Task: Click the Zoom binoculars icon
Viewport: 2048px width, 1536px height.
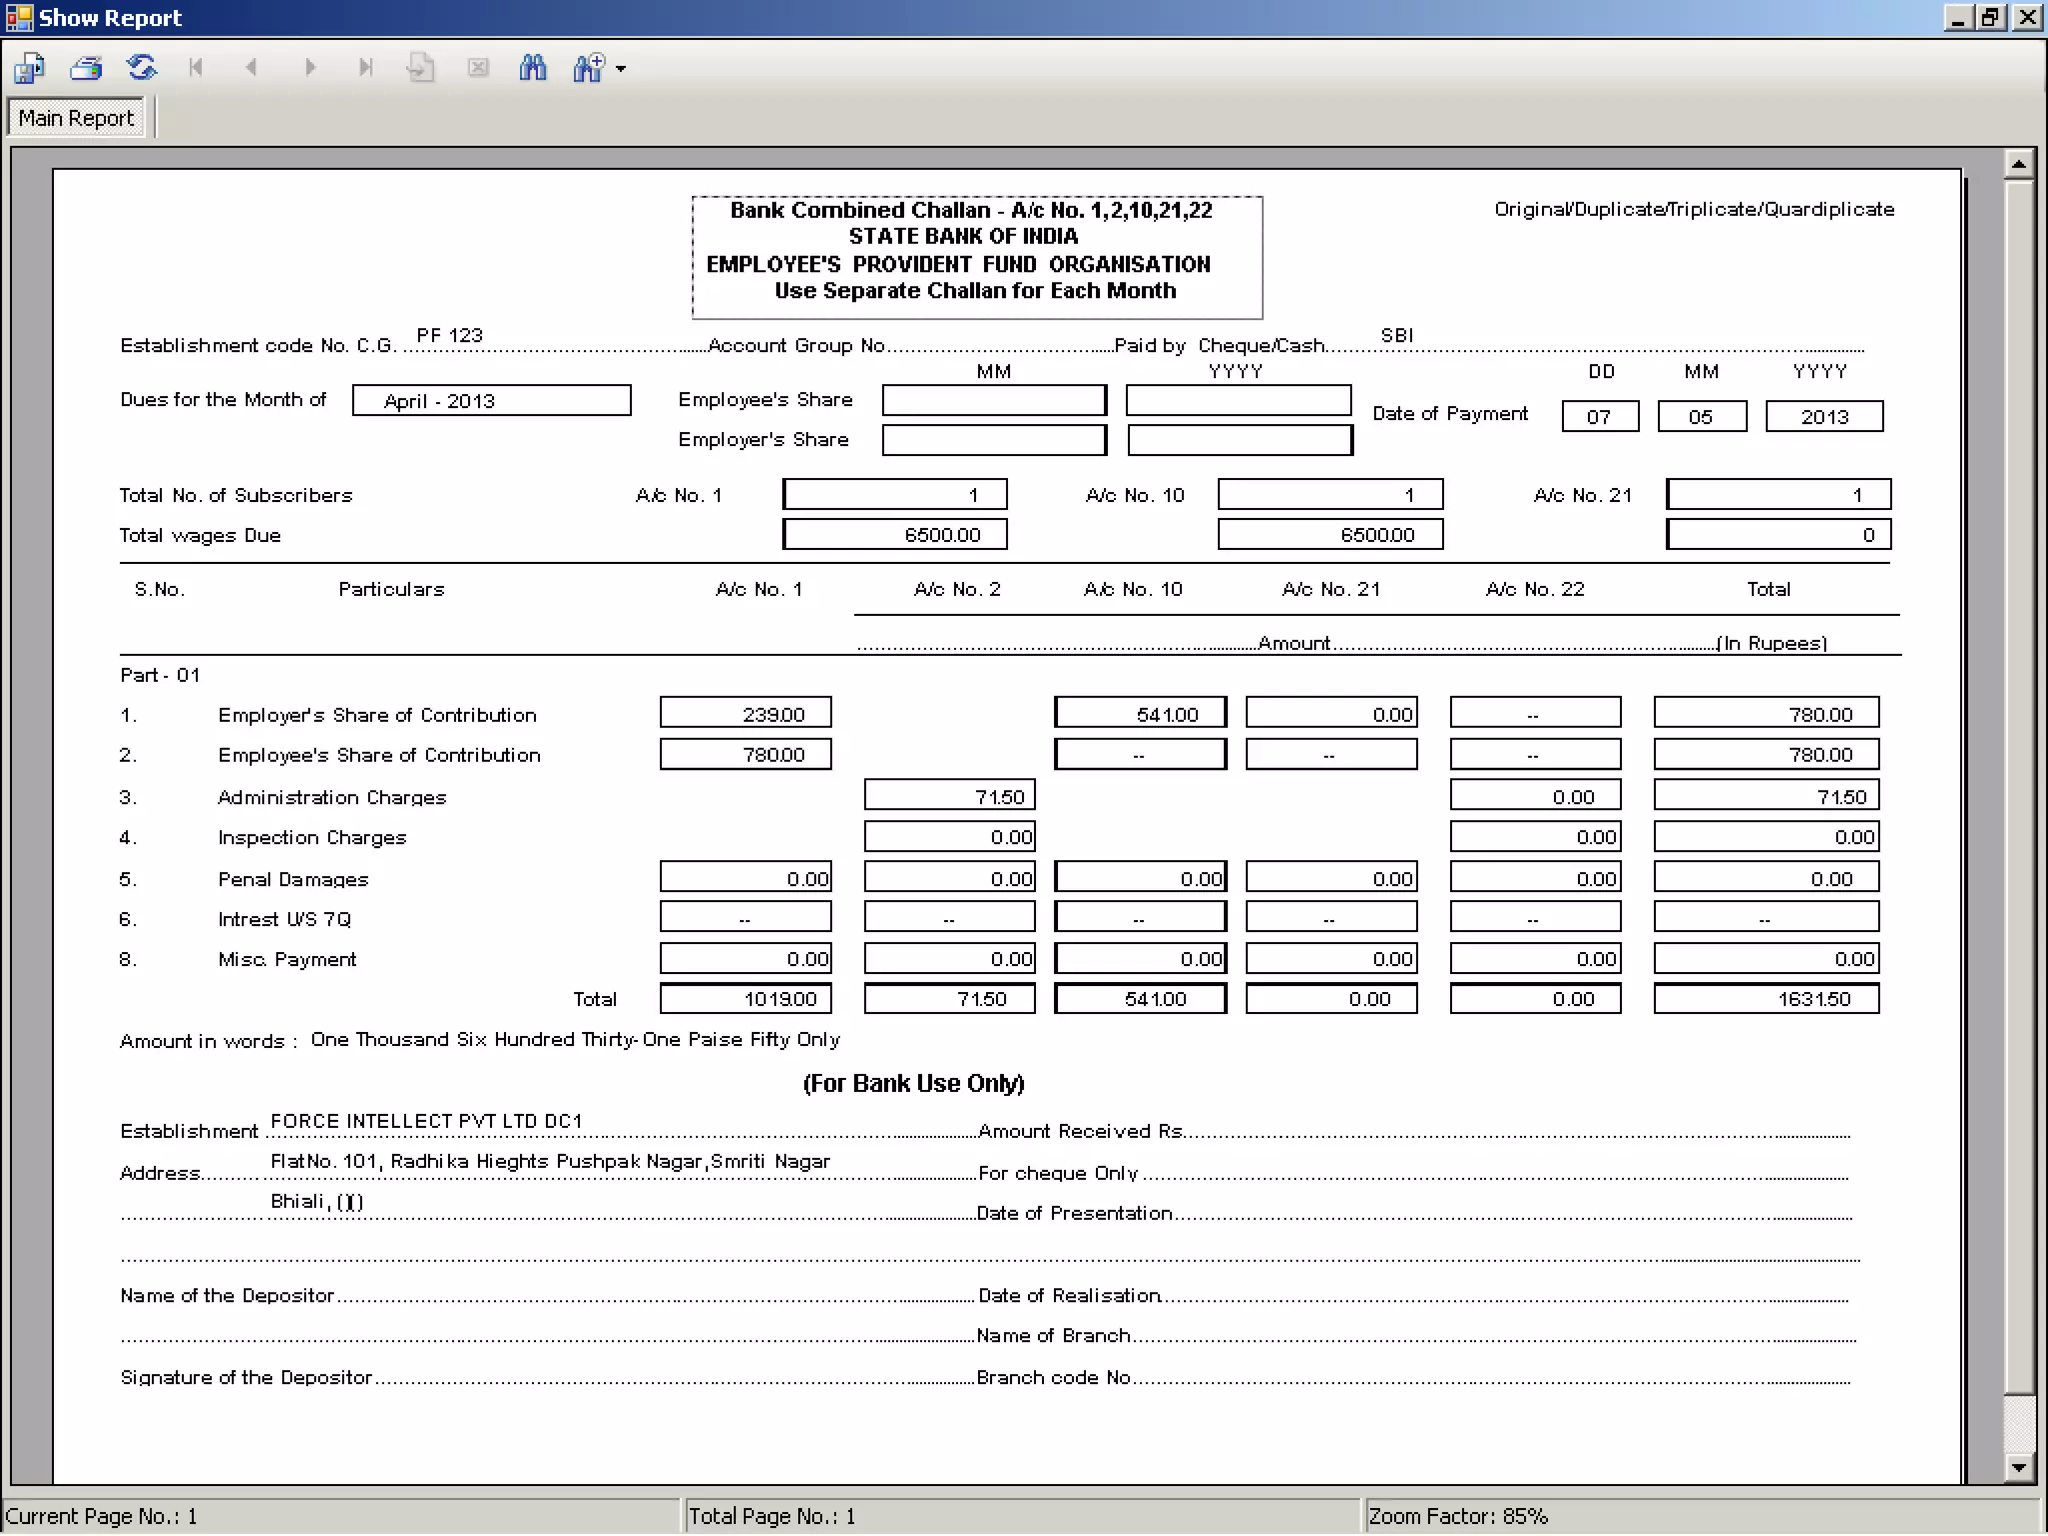Action: (589, 68)
